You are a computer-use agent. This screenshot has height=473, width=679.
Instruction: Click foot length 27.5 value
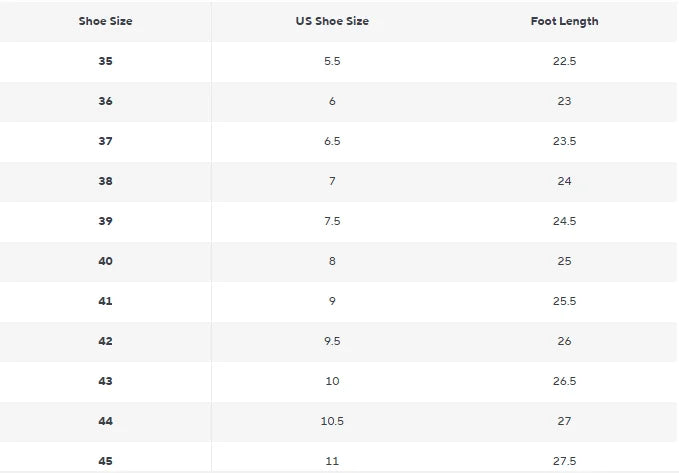tap(564, 461)
